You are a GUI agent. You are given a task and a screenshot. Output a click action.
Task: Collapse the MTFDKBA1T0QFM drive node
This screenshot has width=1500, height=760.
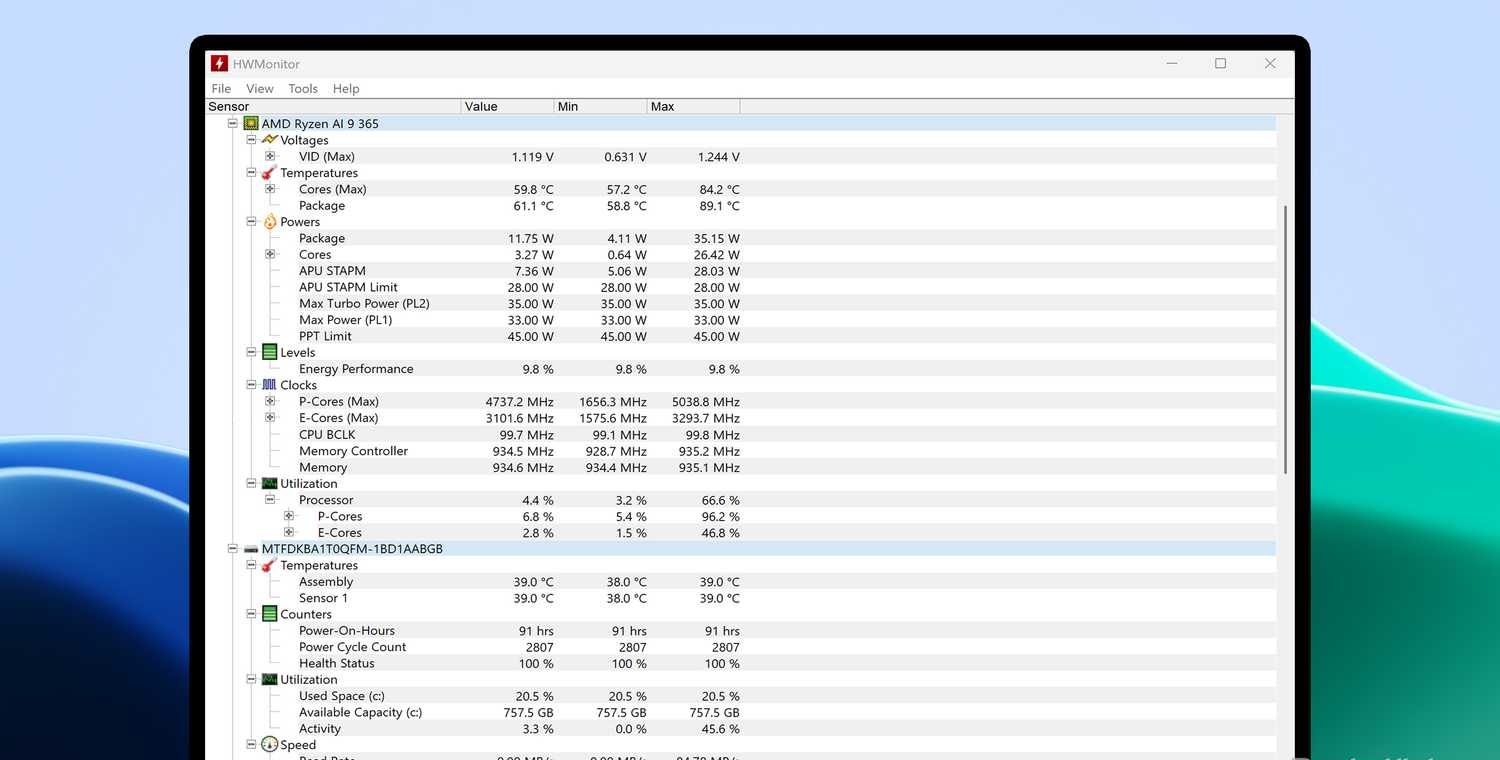click(x=232, y=548)
